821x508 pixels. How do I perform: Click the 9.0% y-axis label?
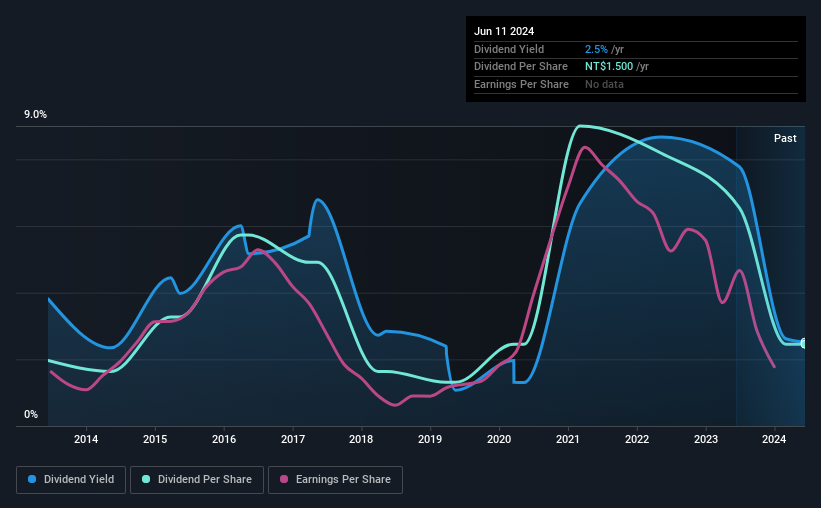point(35,115)
